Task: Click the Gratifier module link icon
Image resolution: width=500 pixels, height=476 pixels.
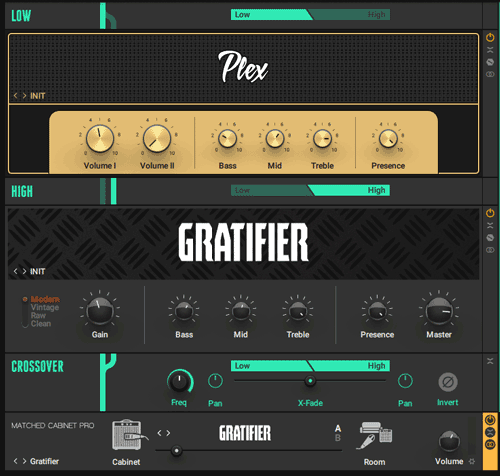Action: (x=490, y=250)
